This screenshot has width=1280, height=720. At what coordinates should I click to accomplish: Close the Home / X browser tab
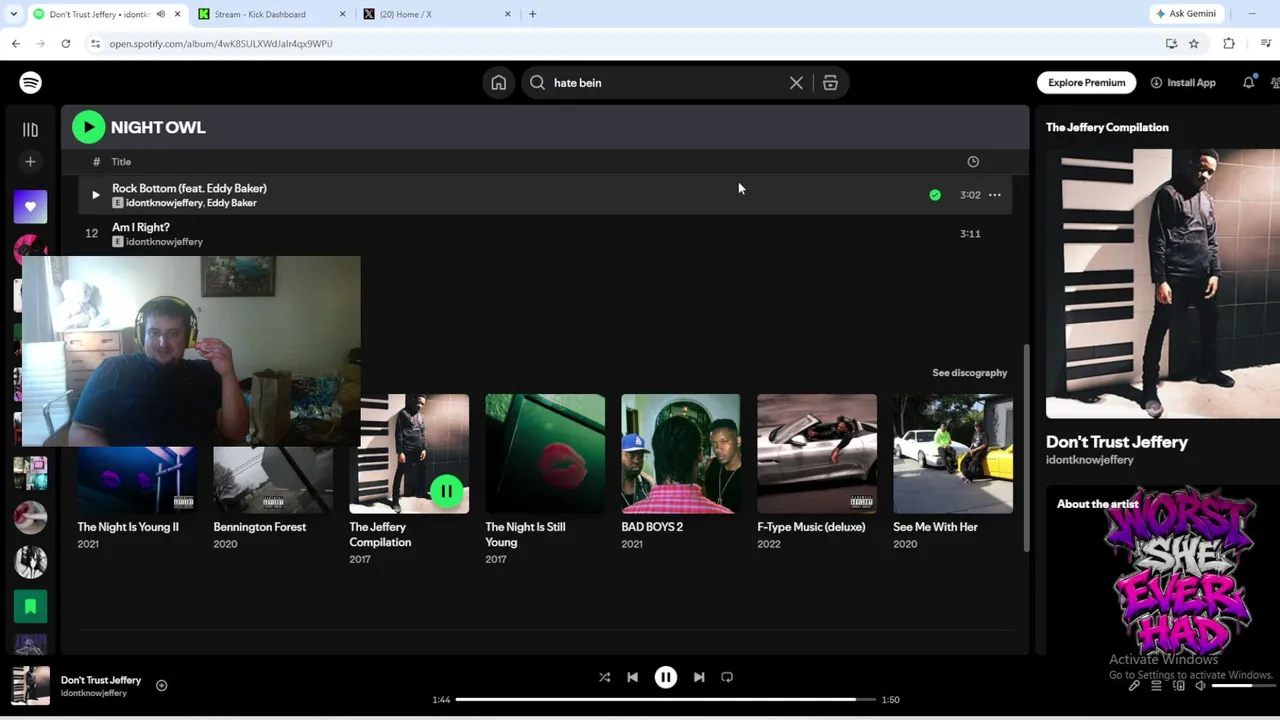[x=507, y=14]
